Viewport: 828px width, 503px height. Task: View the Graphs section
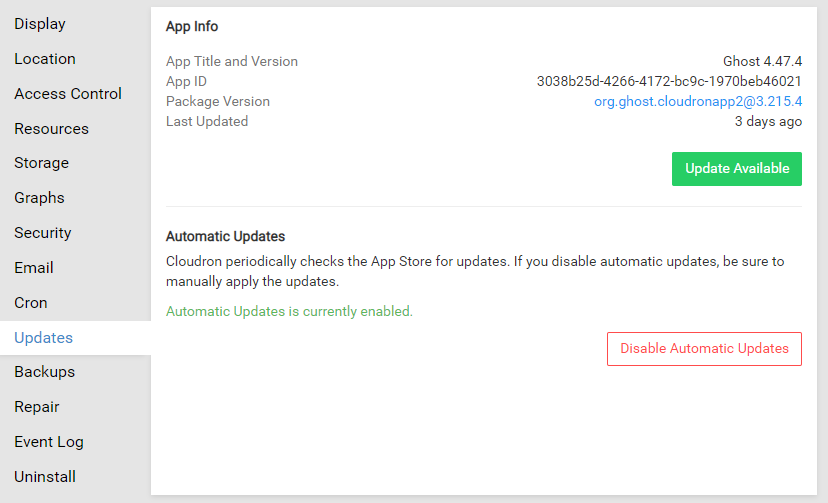[40, 198]
